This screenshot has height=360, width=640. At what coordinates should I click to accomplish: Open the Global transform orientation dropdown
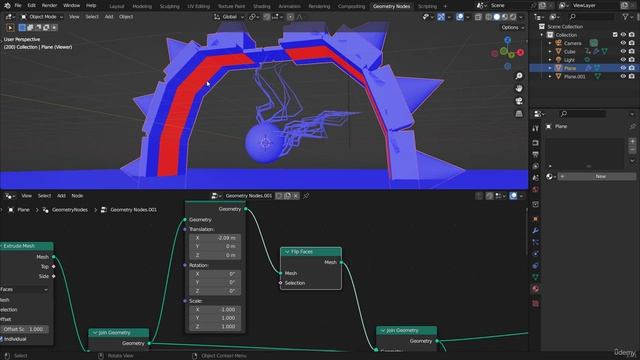tap(229, 17)
